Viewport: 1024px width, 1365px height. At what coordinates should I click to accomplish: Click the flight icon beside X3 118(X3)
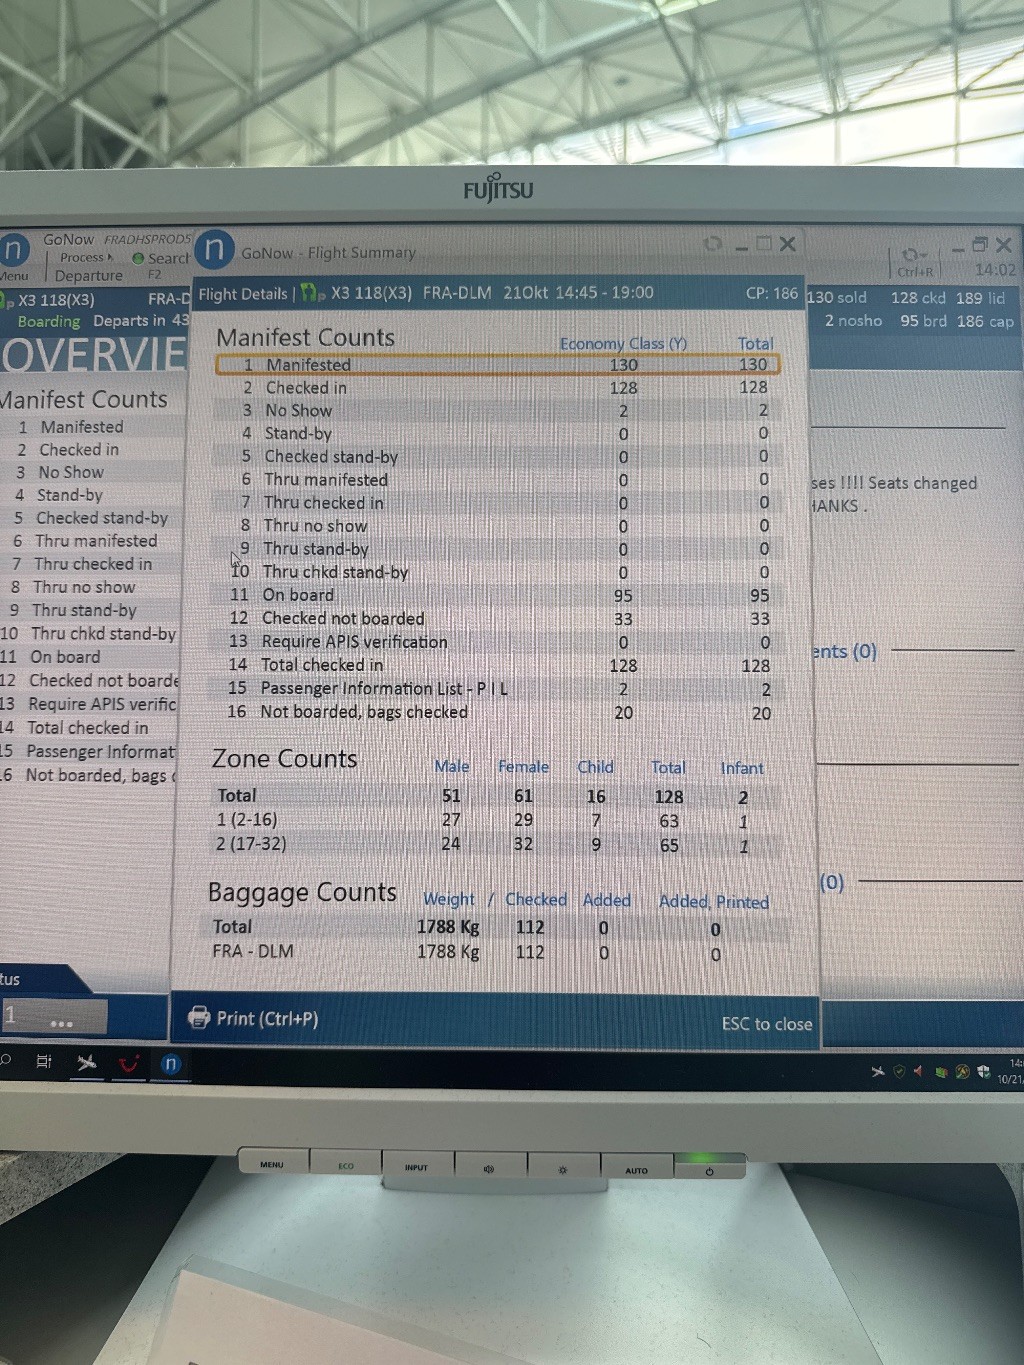312,294
